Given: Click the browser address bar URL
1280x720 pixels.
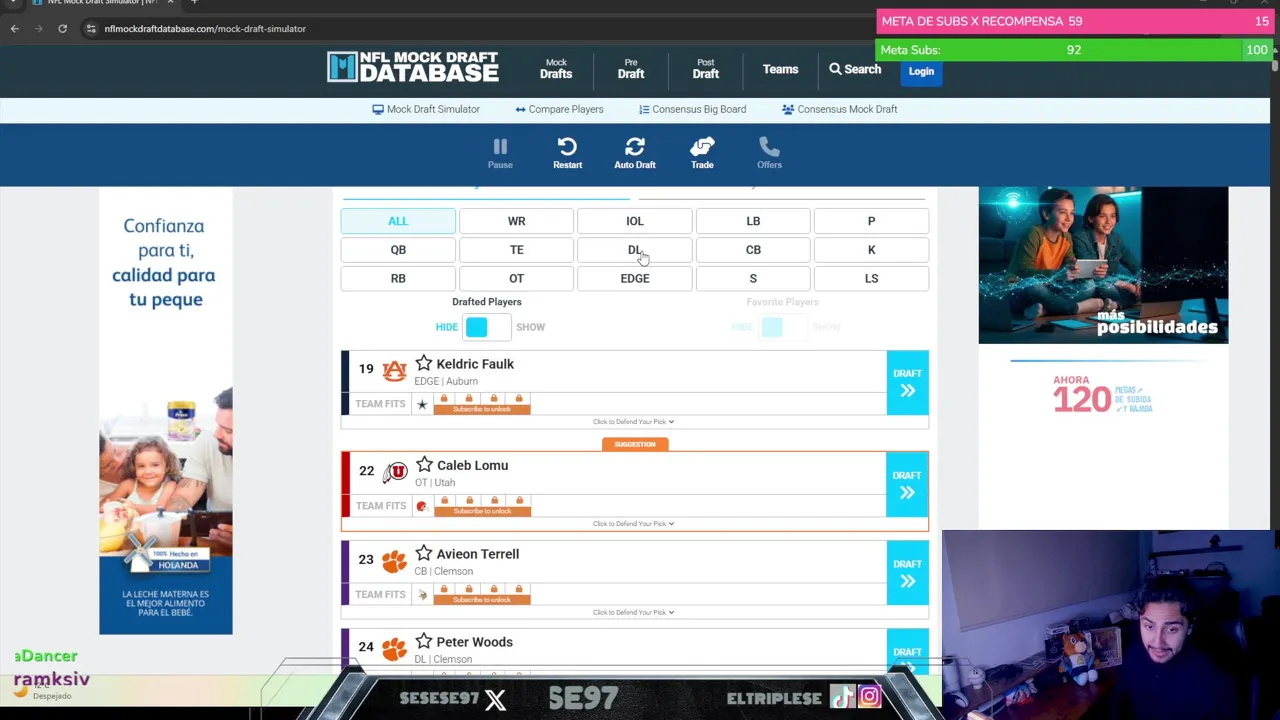Looking at the screenshot, I should click(x=205, y=29).
